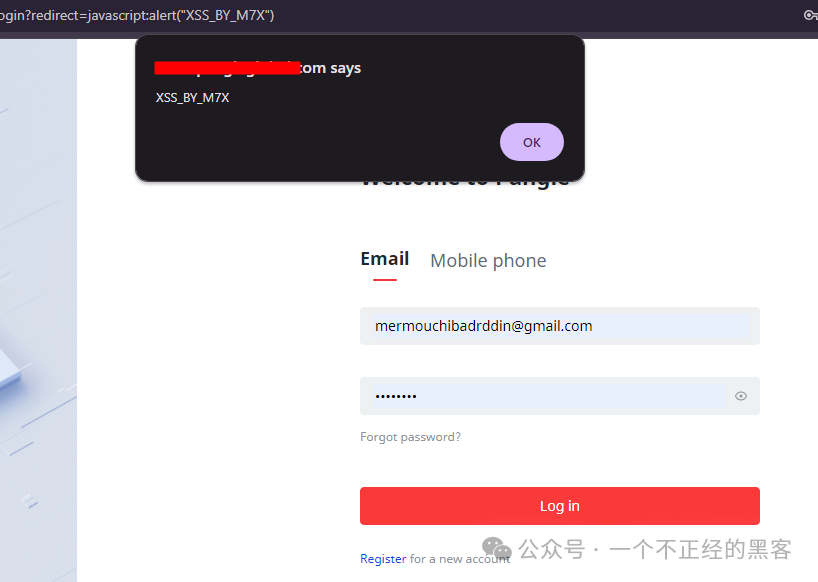Viewport: 818px width, 582px height.
Task: Open the Forgot password? link
Action: tap(411, 437)
